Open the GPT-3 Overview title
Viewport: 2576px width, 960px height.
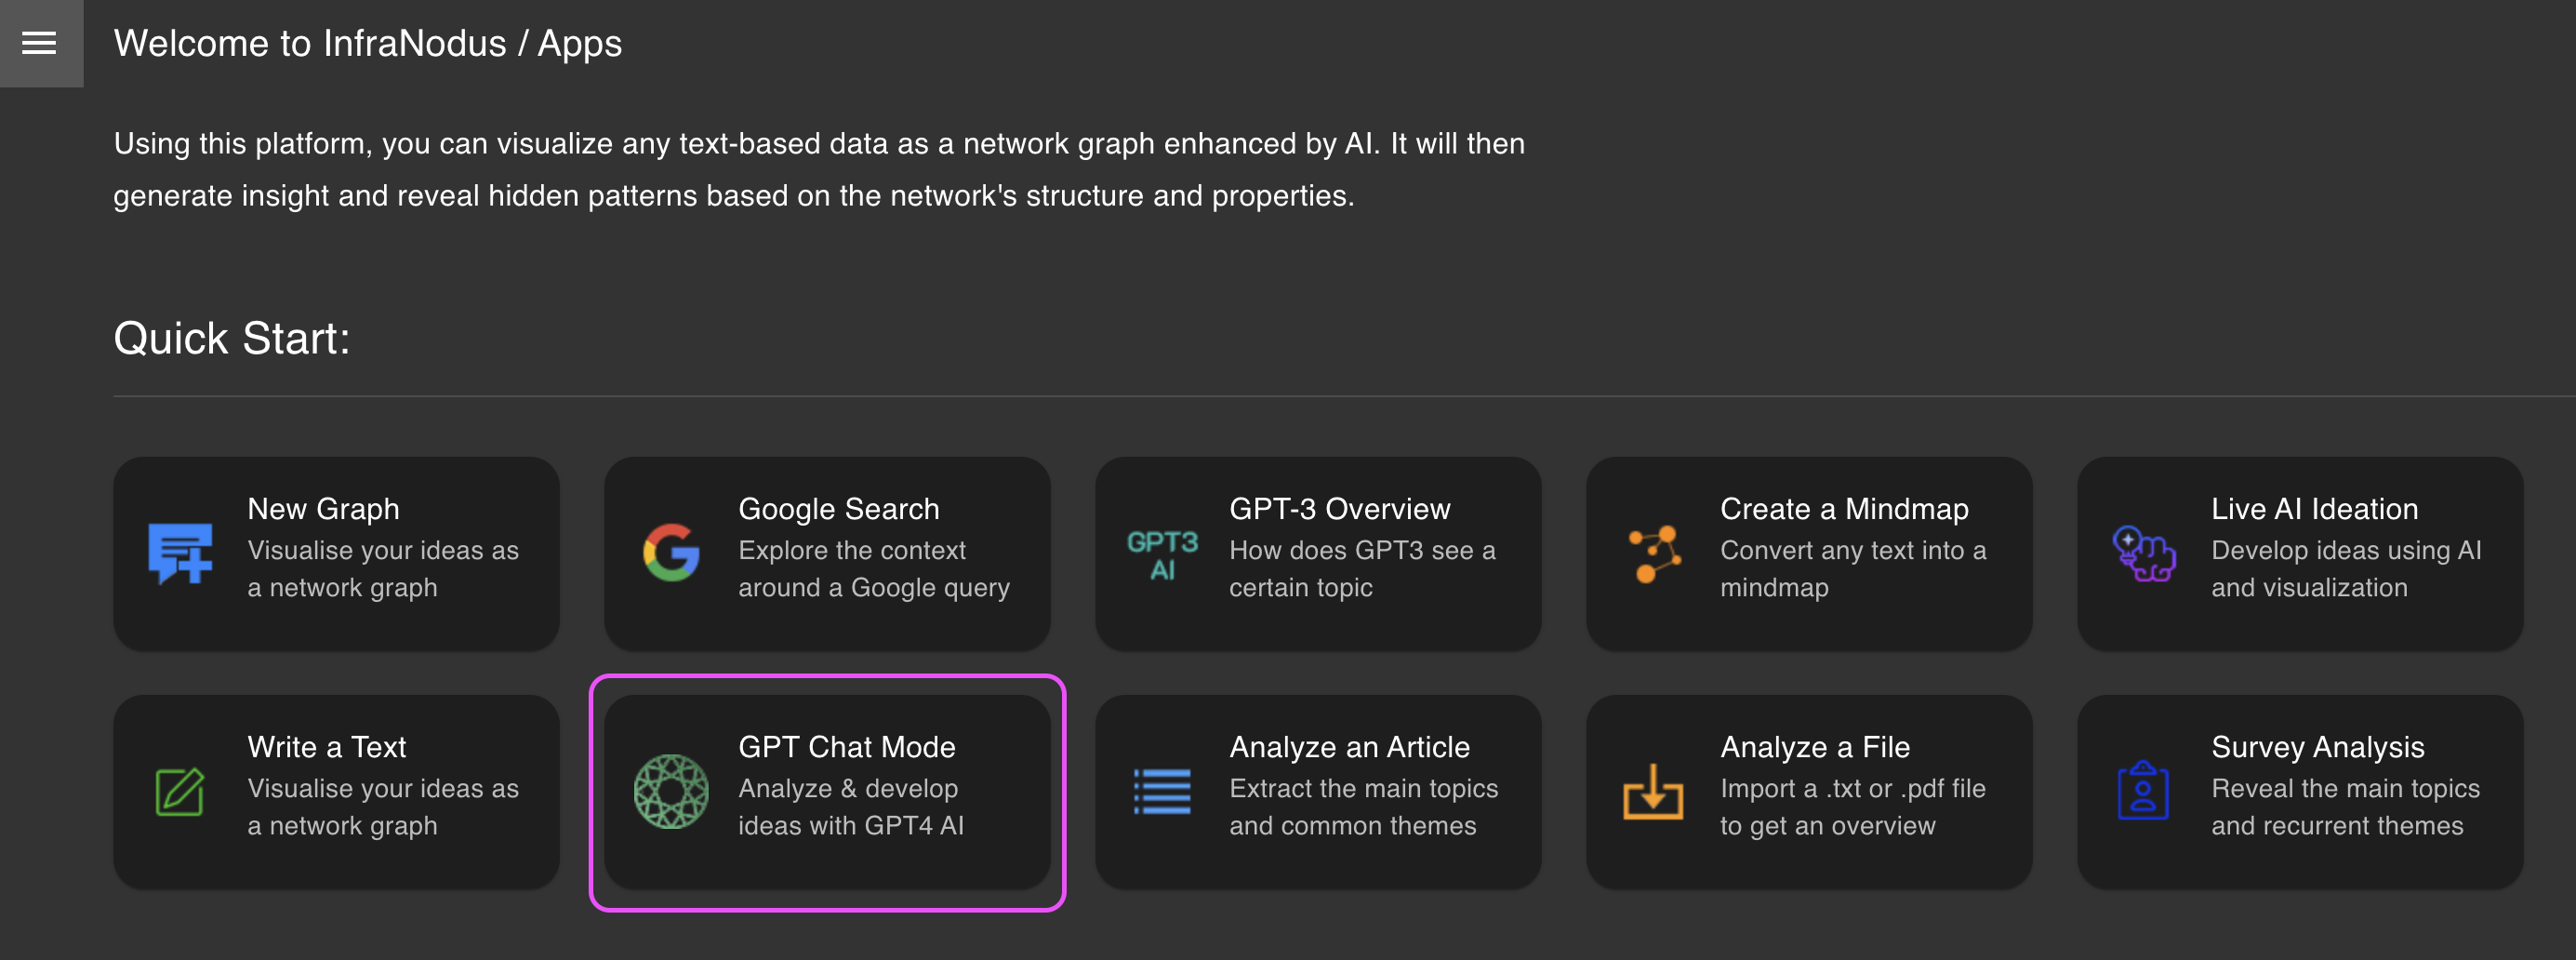click(x=1340, y=509)
